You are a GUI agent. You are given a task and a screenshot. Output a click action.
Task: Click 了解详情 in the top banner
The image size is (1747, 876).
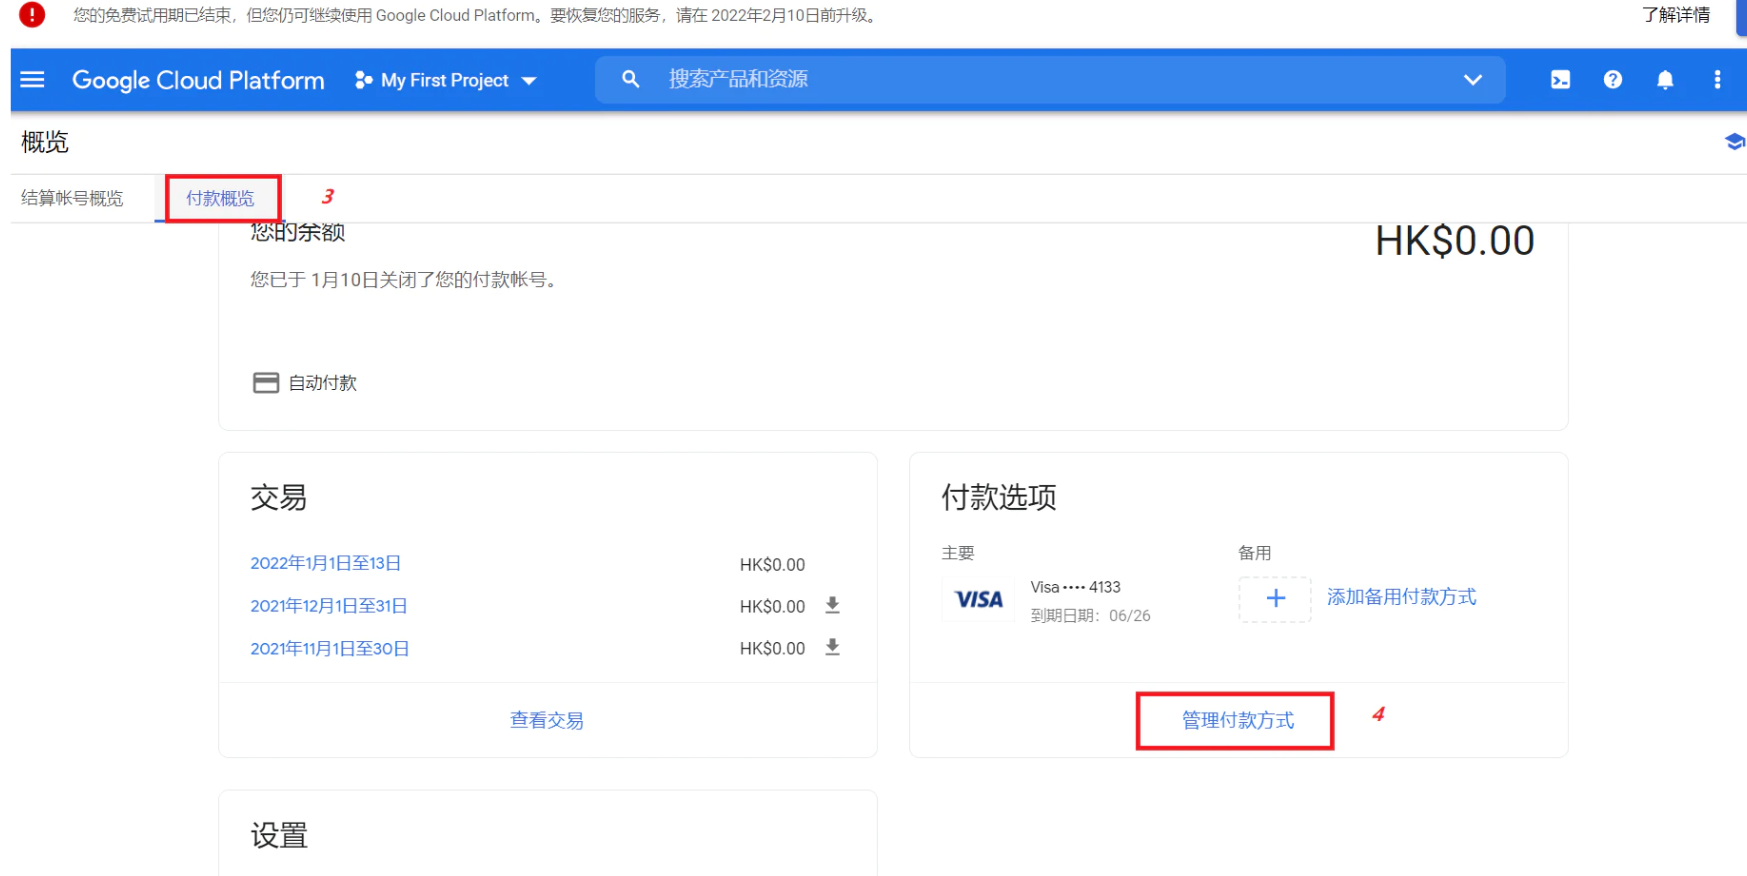tap(1675, 15)
